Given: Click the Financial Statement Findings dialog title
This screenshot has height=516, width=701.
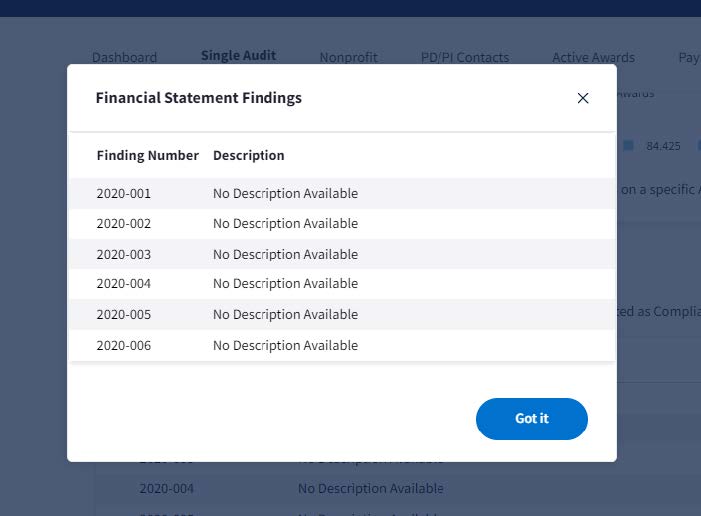Looking at the screenshot, I should click(198, 98).
